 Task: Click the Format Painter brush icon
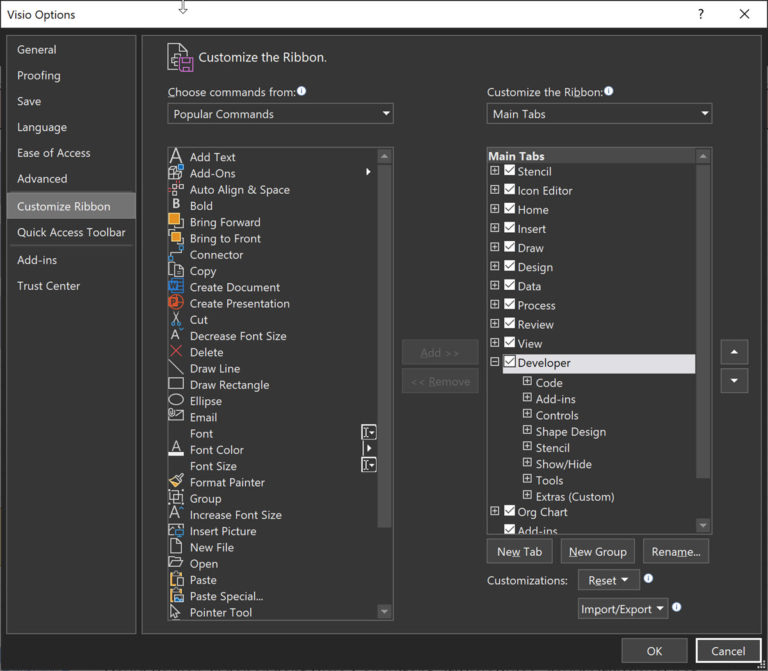pos(176,482)
